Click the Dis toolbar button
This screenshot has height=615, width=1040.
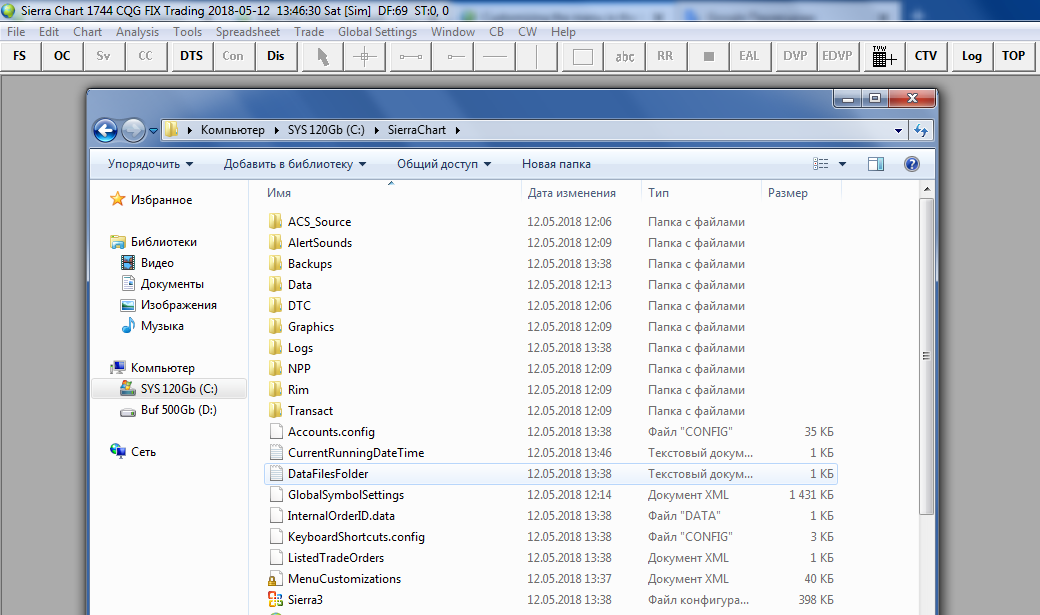click(276, 56)
